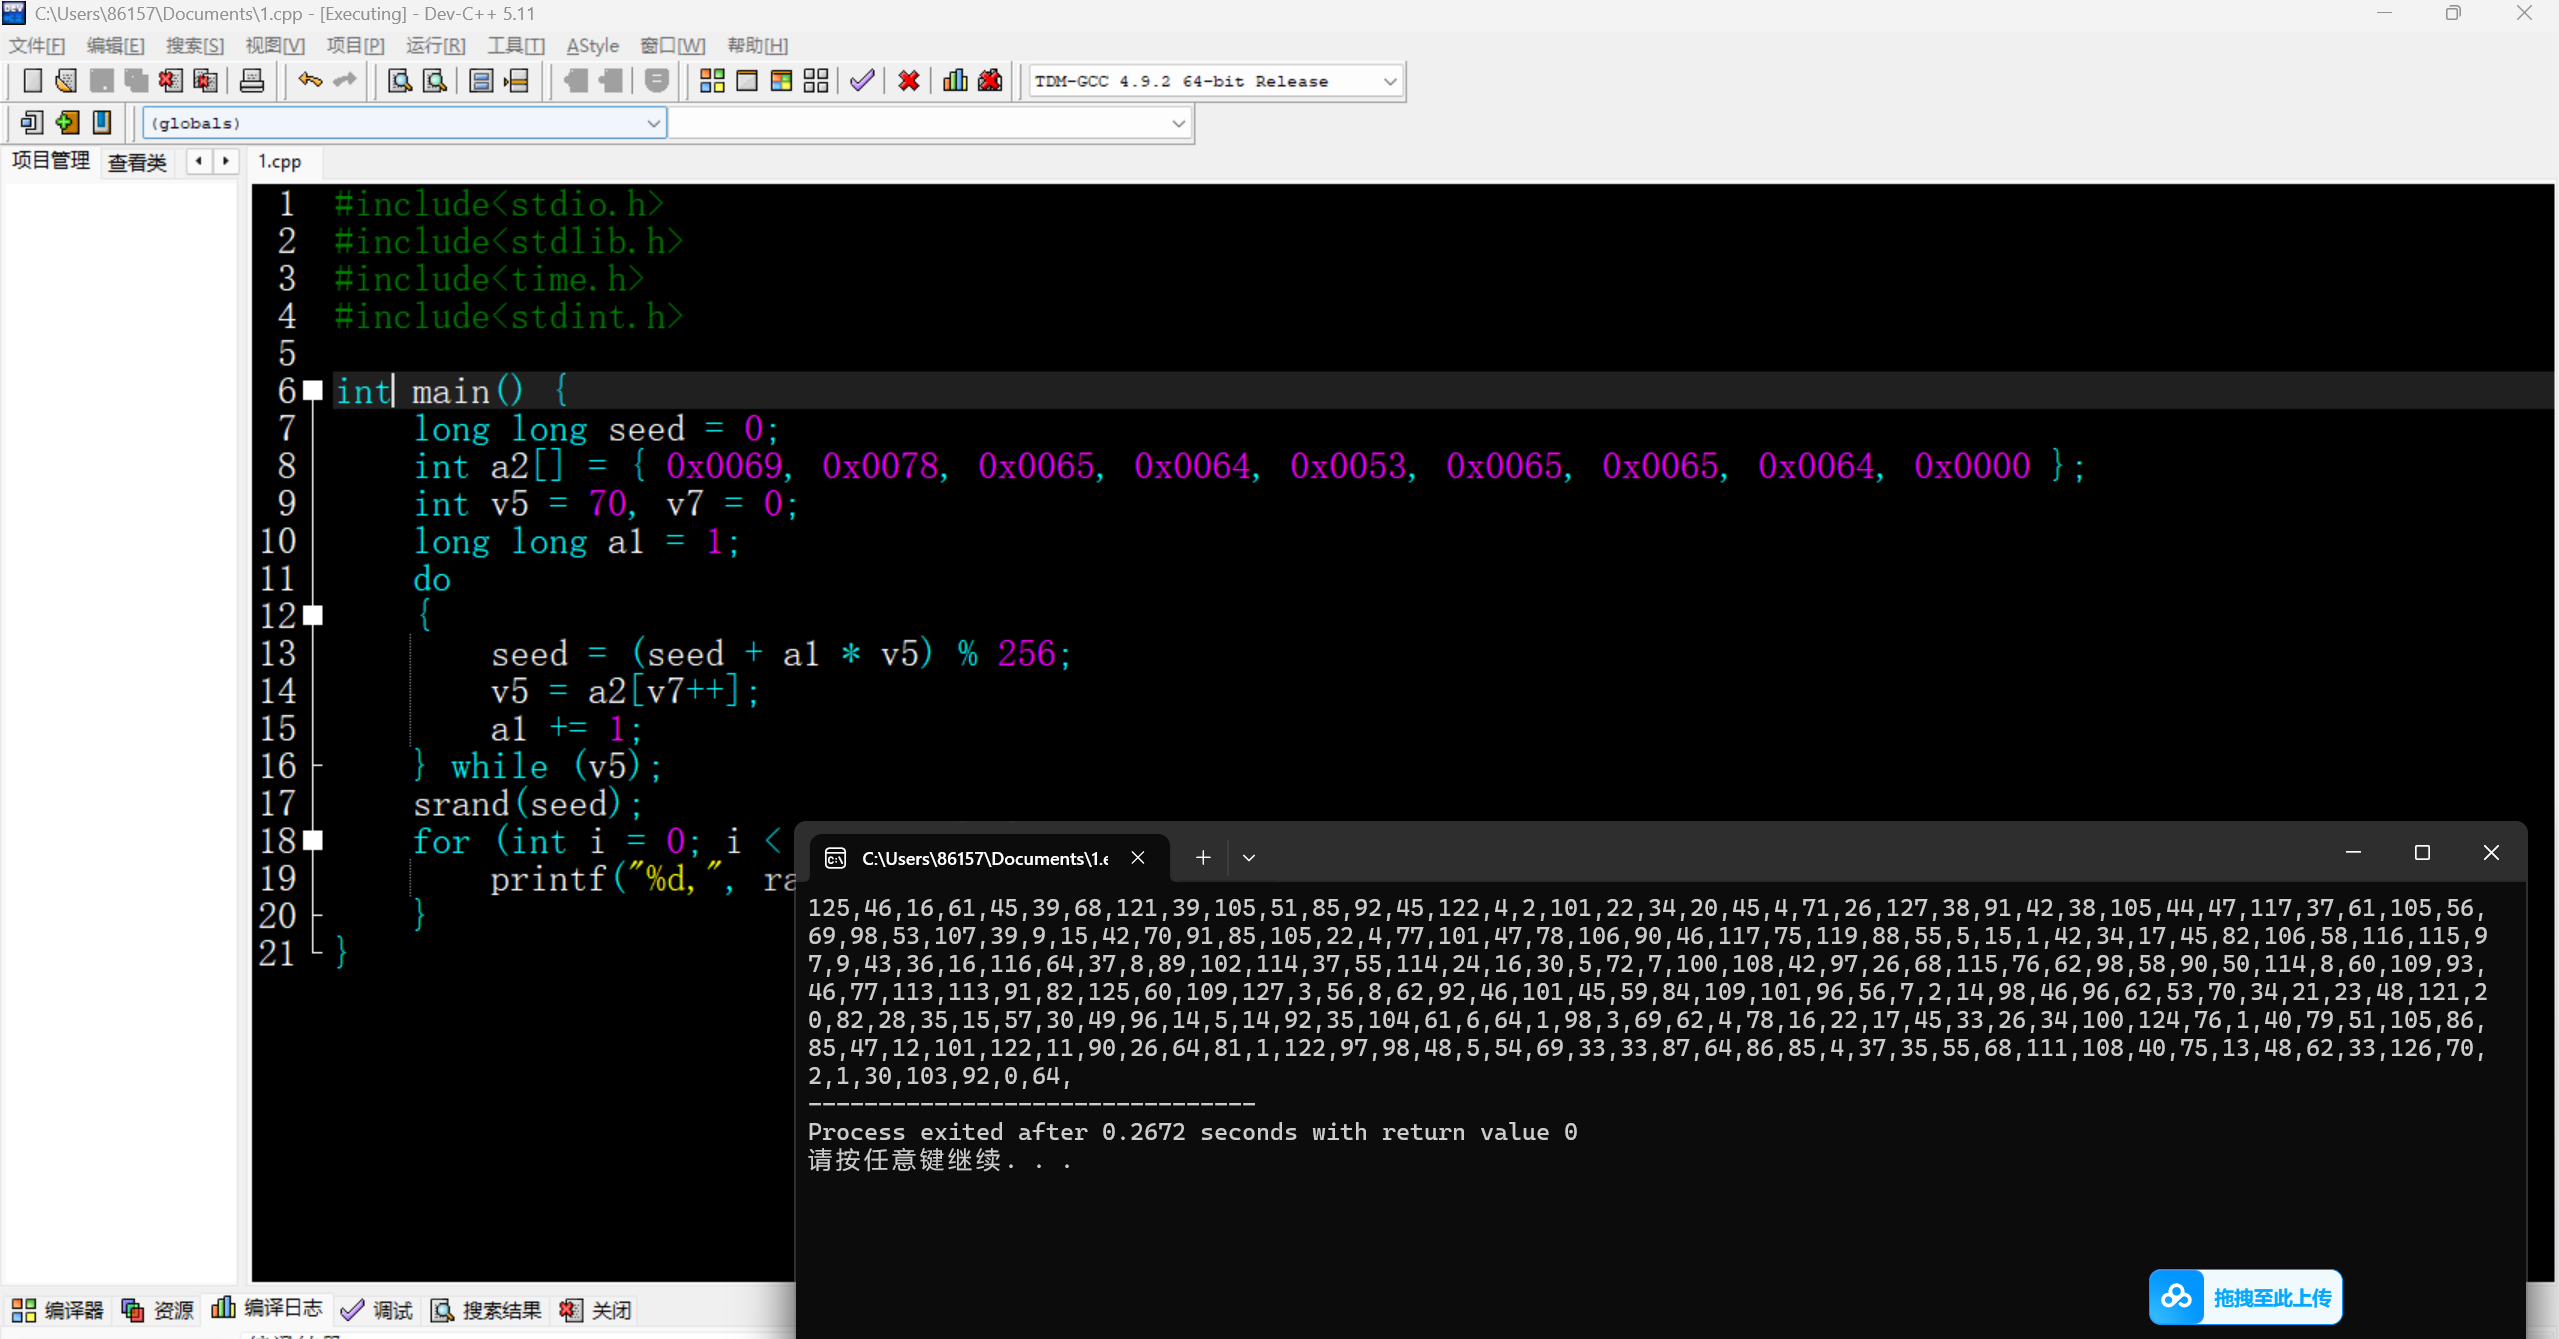This screenshot has height=1339, width=2559.
Task: Open the 资源 bottom tab
Action: tap(158, 1310)
